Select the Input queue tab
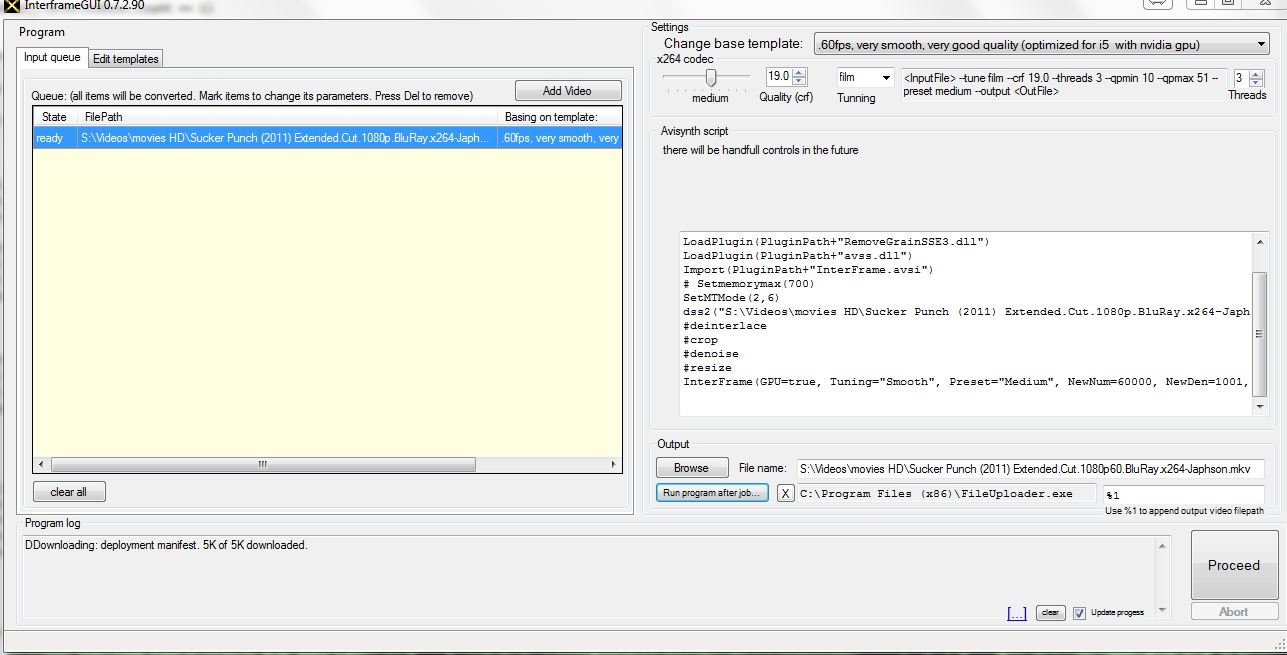1287x655 pixels. point(52,58)
